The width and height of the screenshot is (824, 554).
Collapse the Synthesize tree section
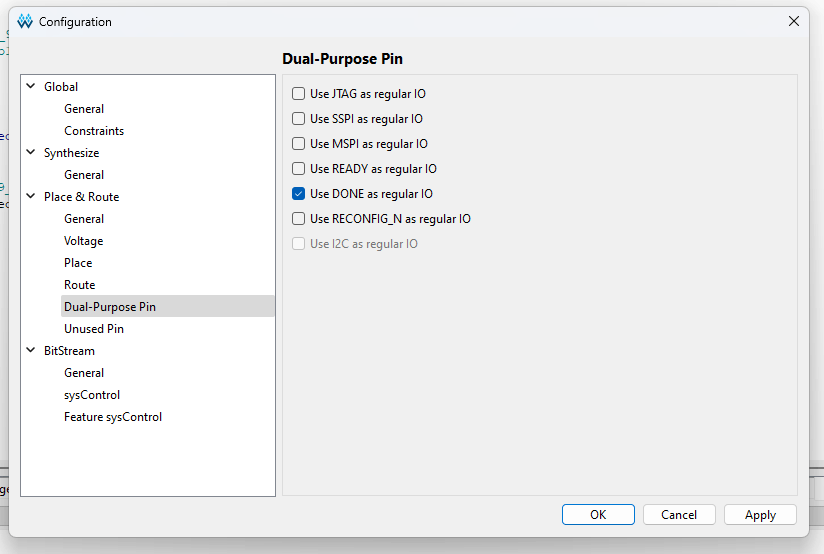click(x=31, y=152)
